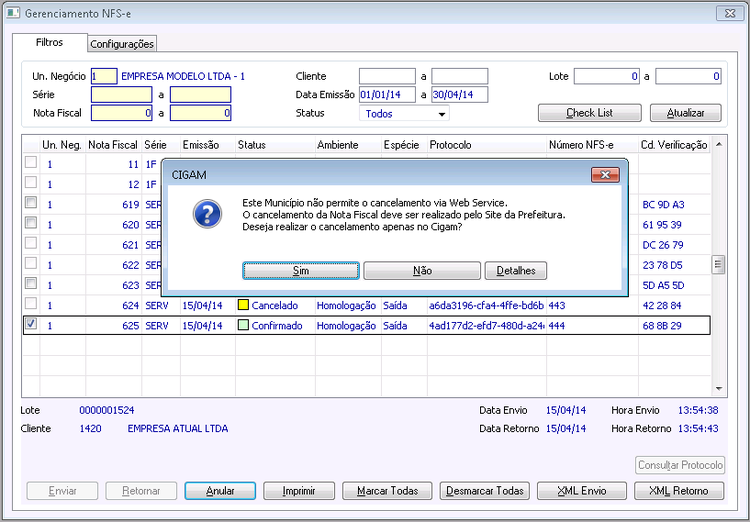Click the table scrollbar down arrow
The width and height of the screenshot is (750, 522).
(x=718, y=389)
